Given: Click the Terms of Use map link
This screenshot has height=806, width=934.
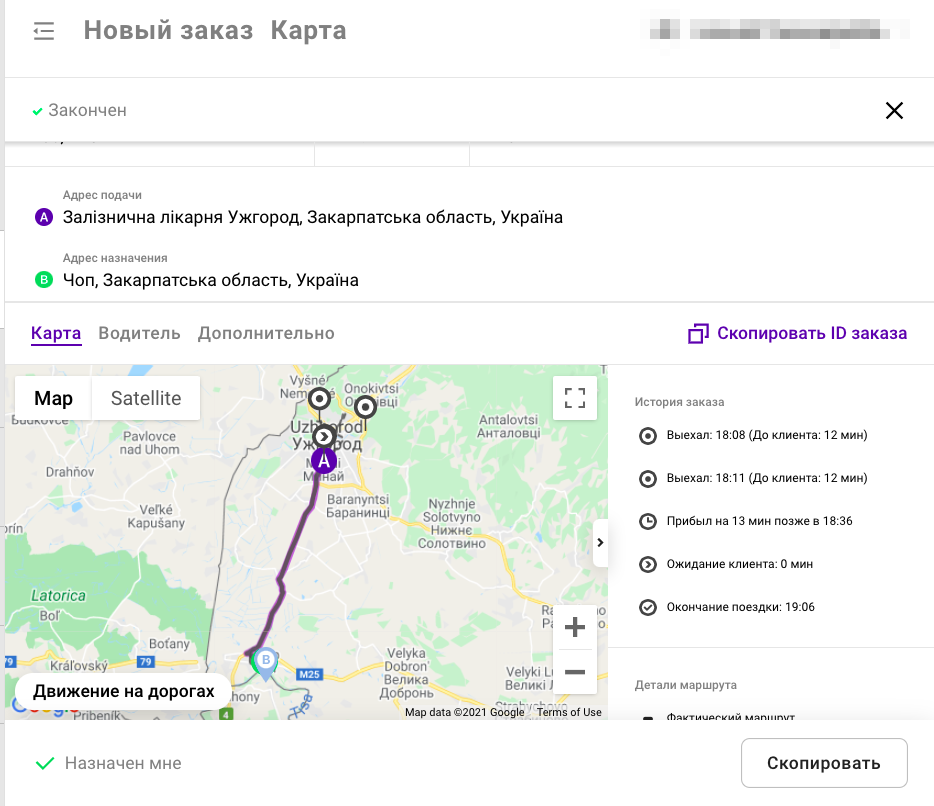Looking at the screenshot, I should 569,712.
